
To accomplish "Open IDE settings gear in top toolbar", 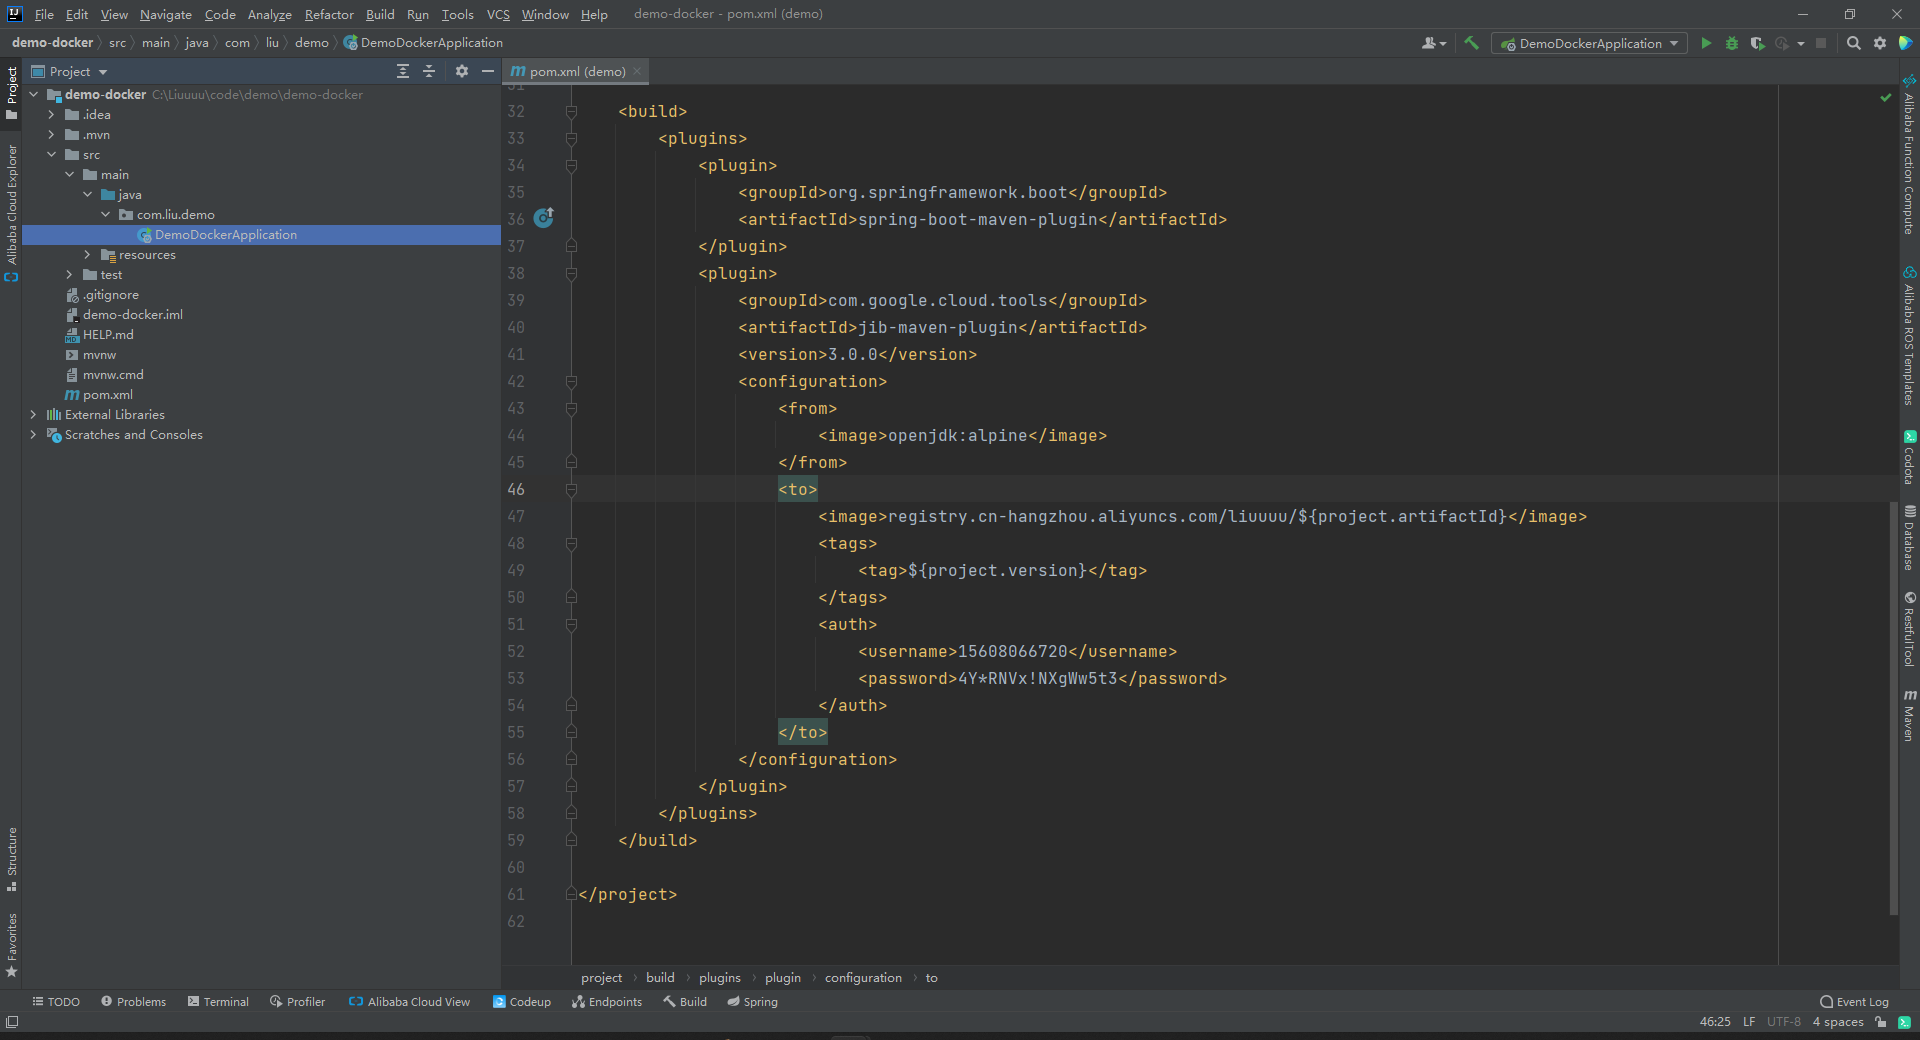I will [1880, 43].
